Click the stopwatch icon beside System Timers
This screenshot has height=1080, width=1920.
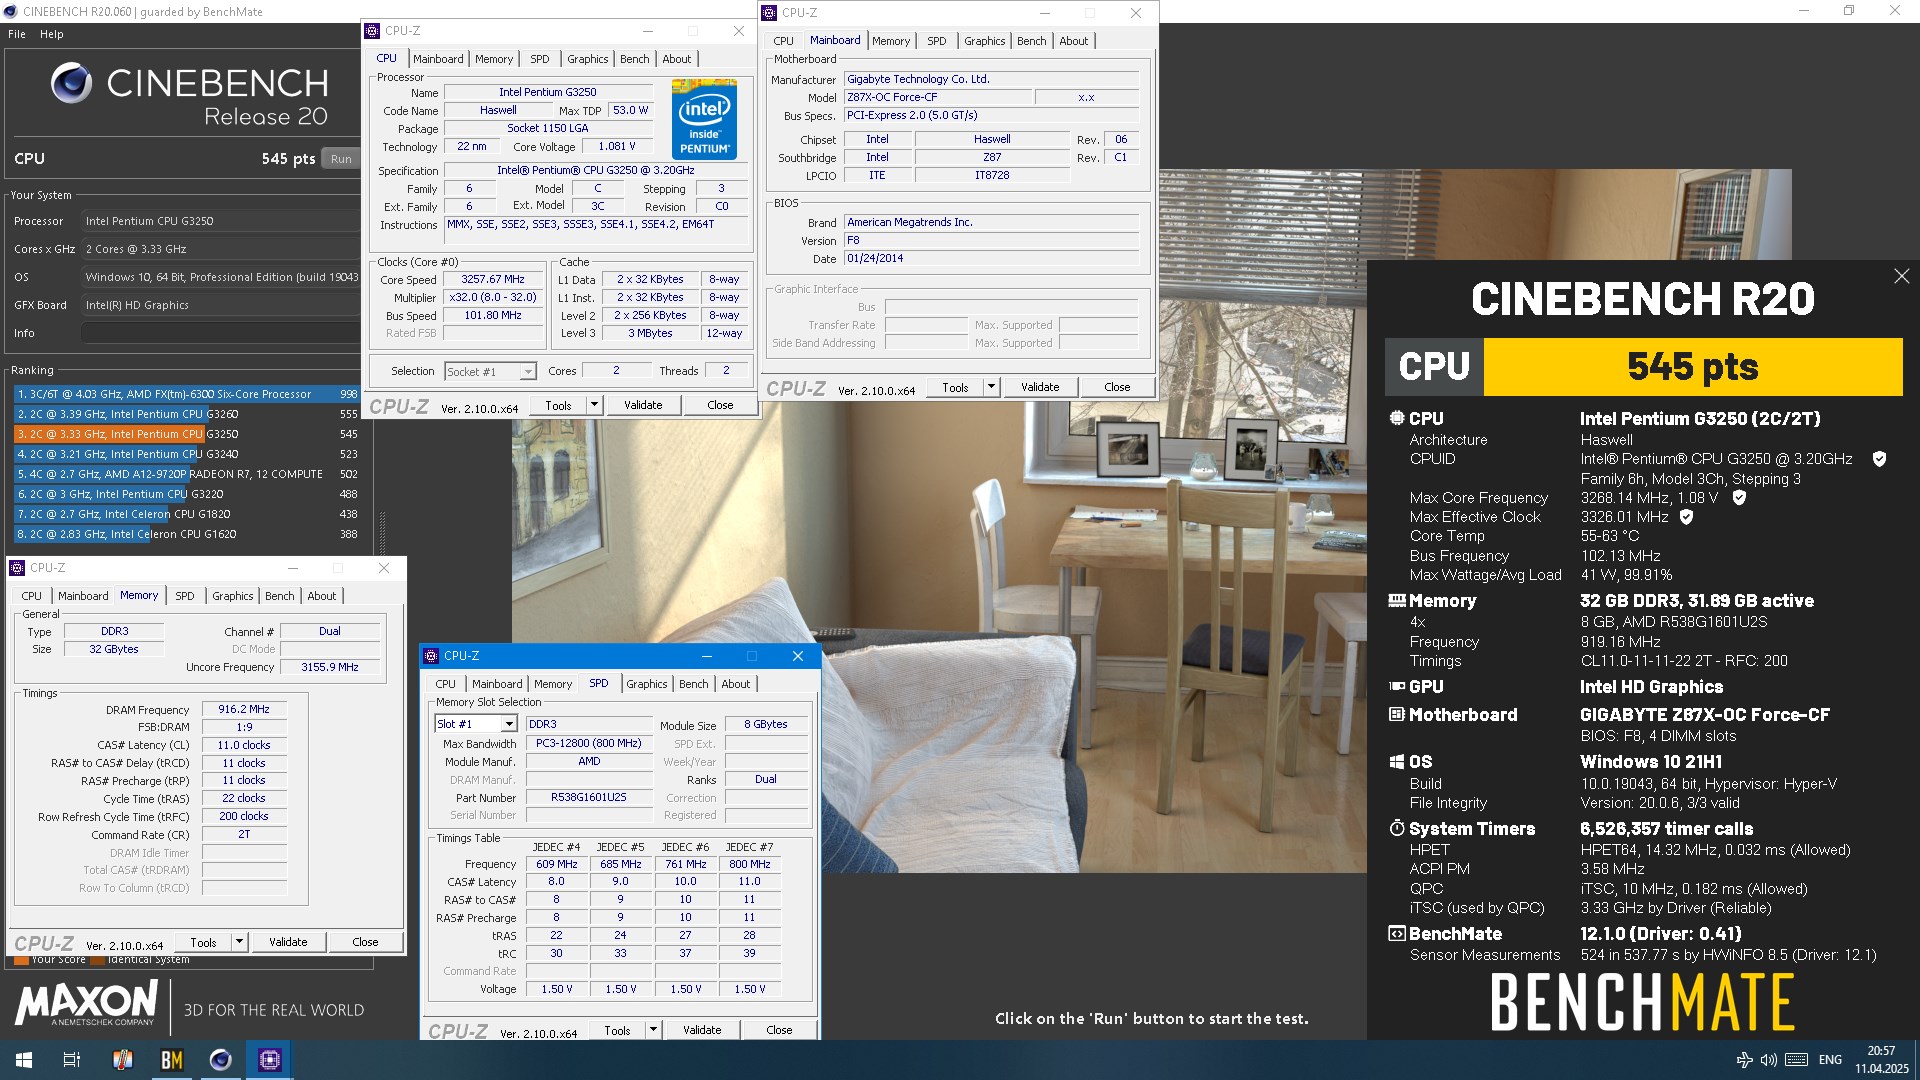(1397, 828)
